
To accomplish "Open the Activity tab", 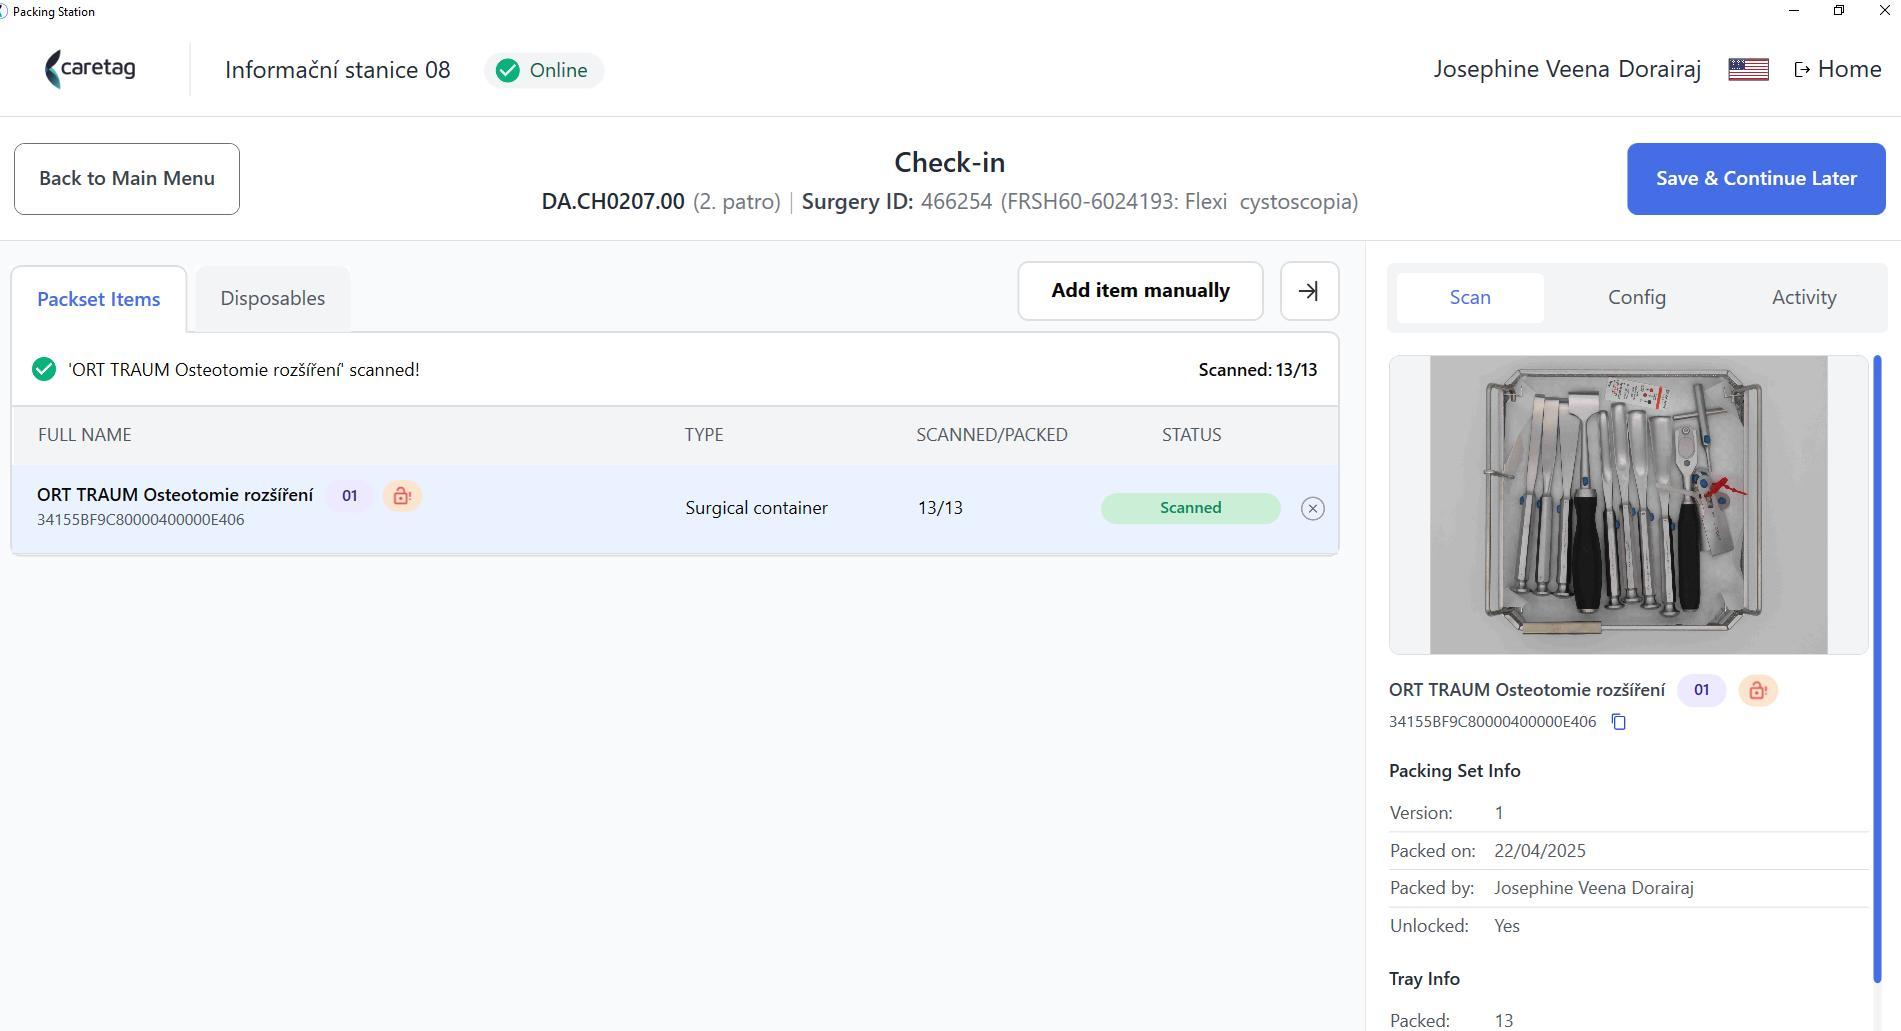I will 1804,298.
